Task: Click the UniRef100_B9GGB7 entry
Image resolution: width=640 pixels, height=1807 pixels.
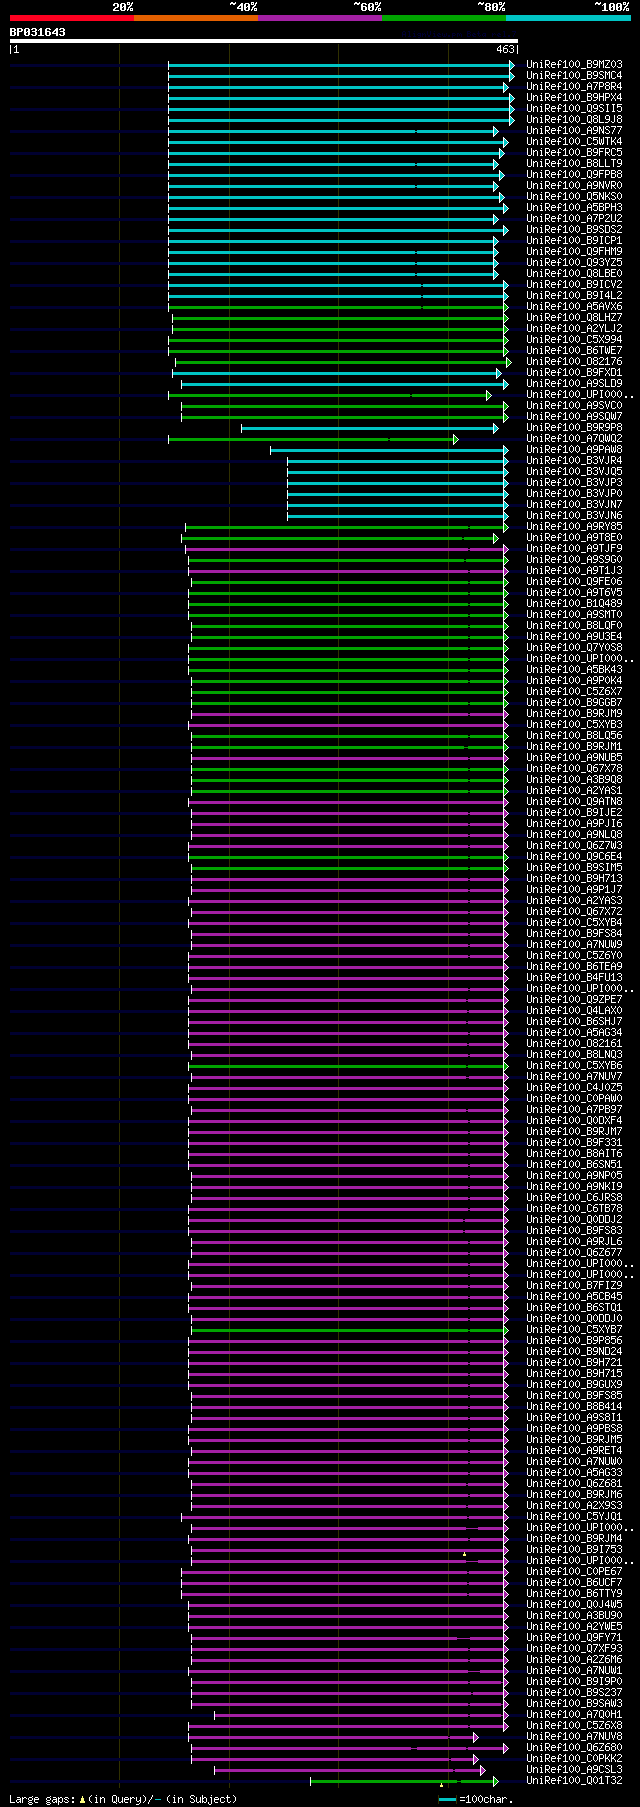Action: (x=574, y=702)
